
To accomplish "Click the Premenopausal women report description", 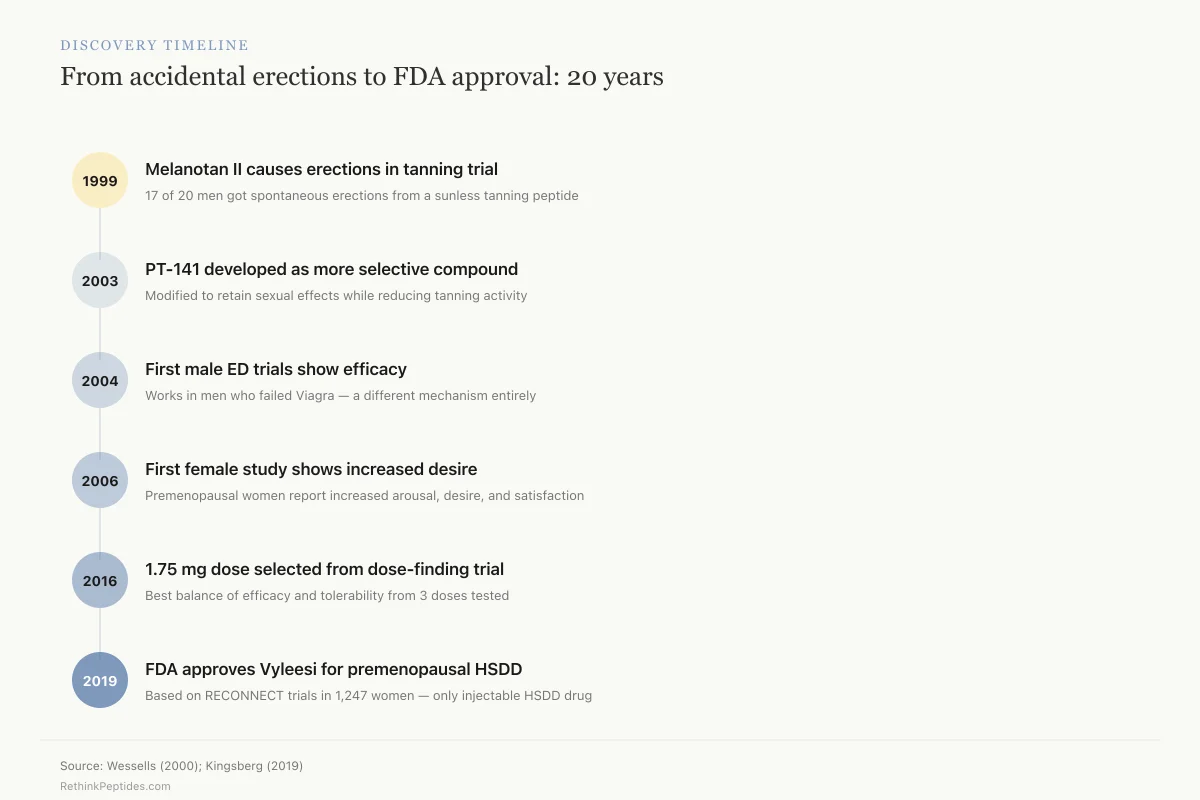I will (364, 496).
